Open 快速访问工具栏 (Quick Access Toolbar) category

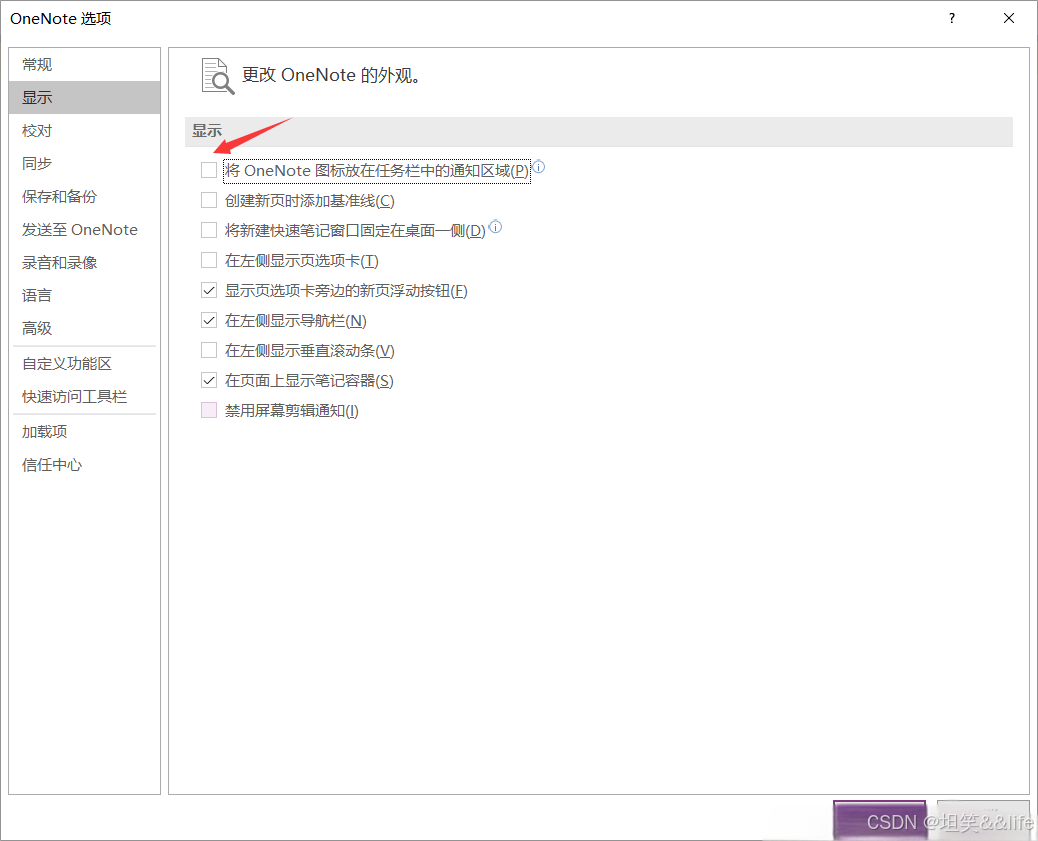click(x=84, y=397)
